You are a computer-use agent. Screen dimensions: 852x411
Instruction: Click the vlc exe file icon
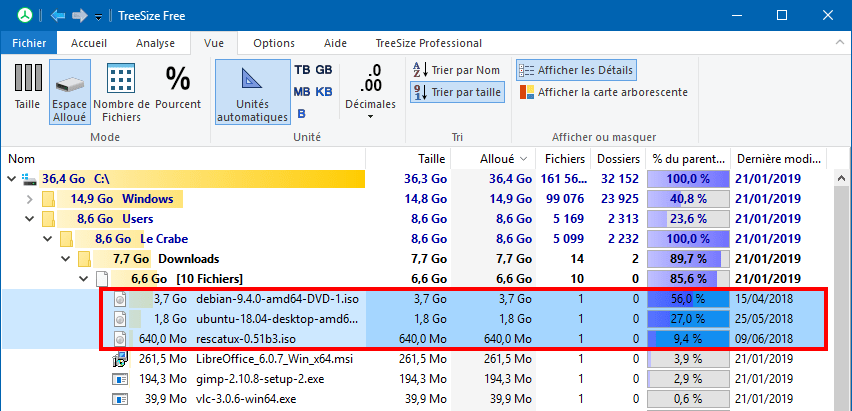pyautogui.click(x=120, y=399)
